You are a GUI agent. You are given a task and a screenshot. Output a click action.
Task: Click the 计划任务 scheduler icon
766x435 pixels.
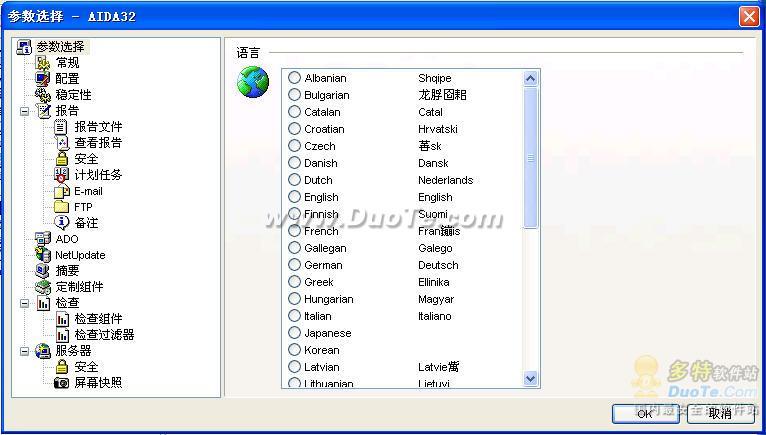click(61, 175)
